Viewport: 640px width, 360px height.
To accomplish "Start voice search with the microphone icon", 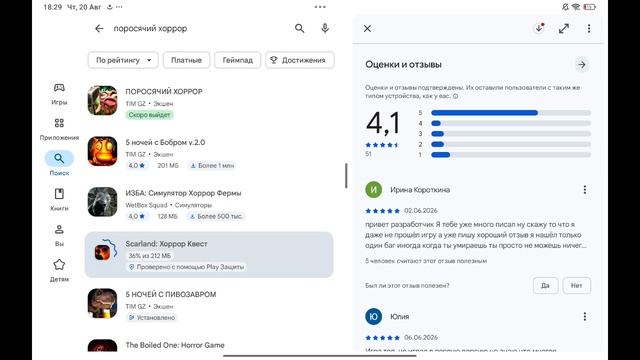I will click(325, 28).
